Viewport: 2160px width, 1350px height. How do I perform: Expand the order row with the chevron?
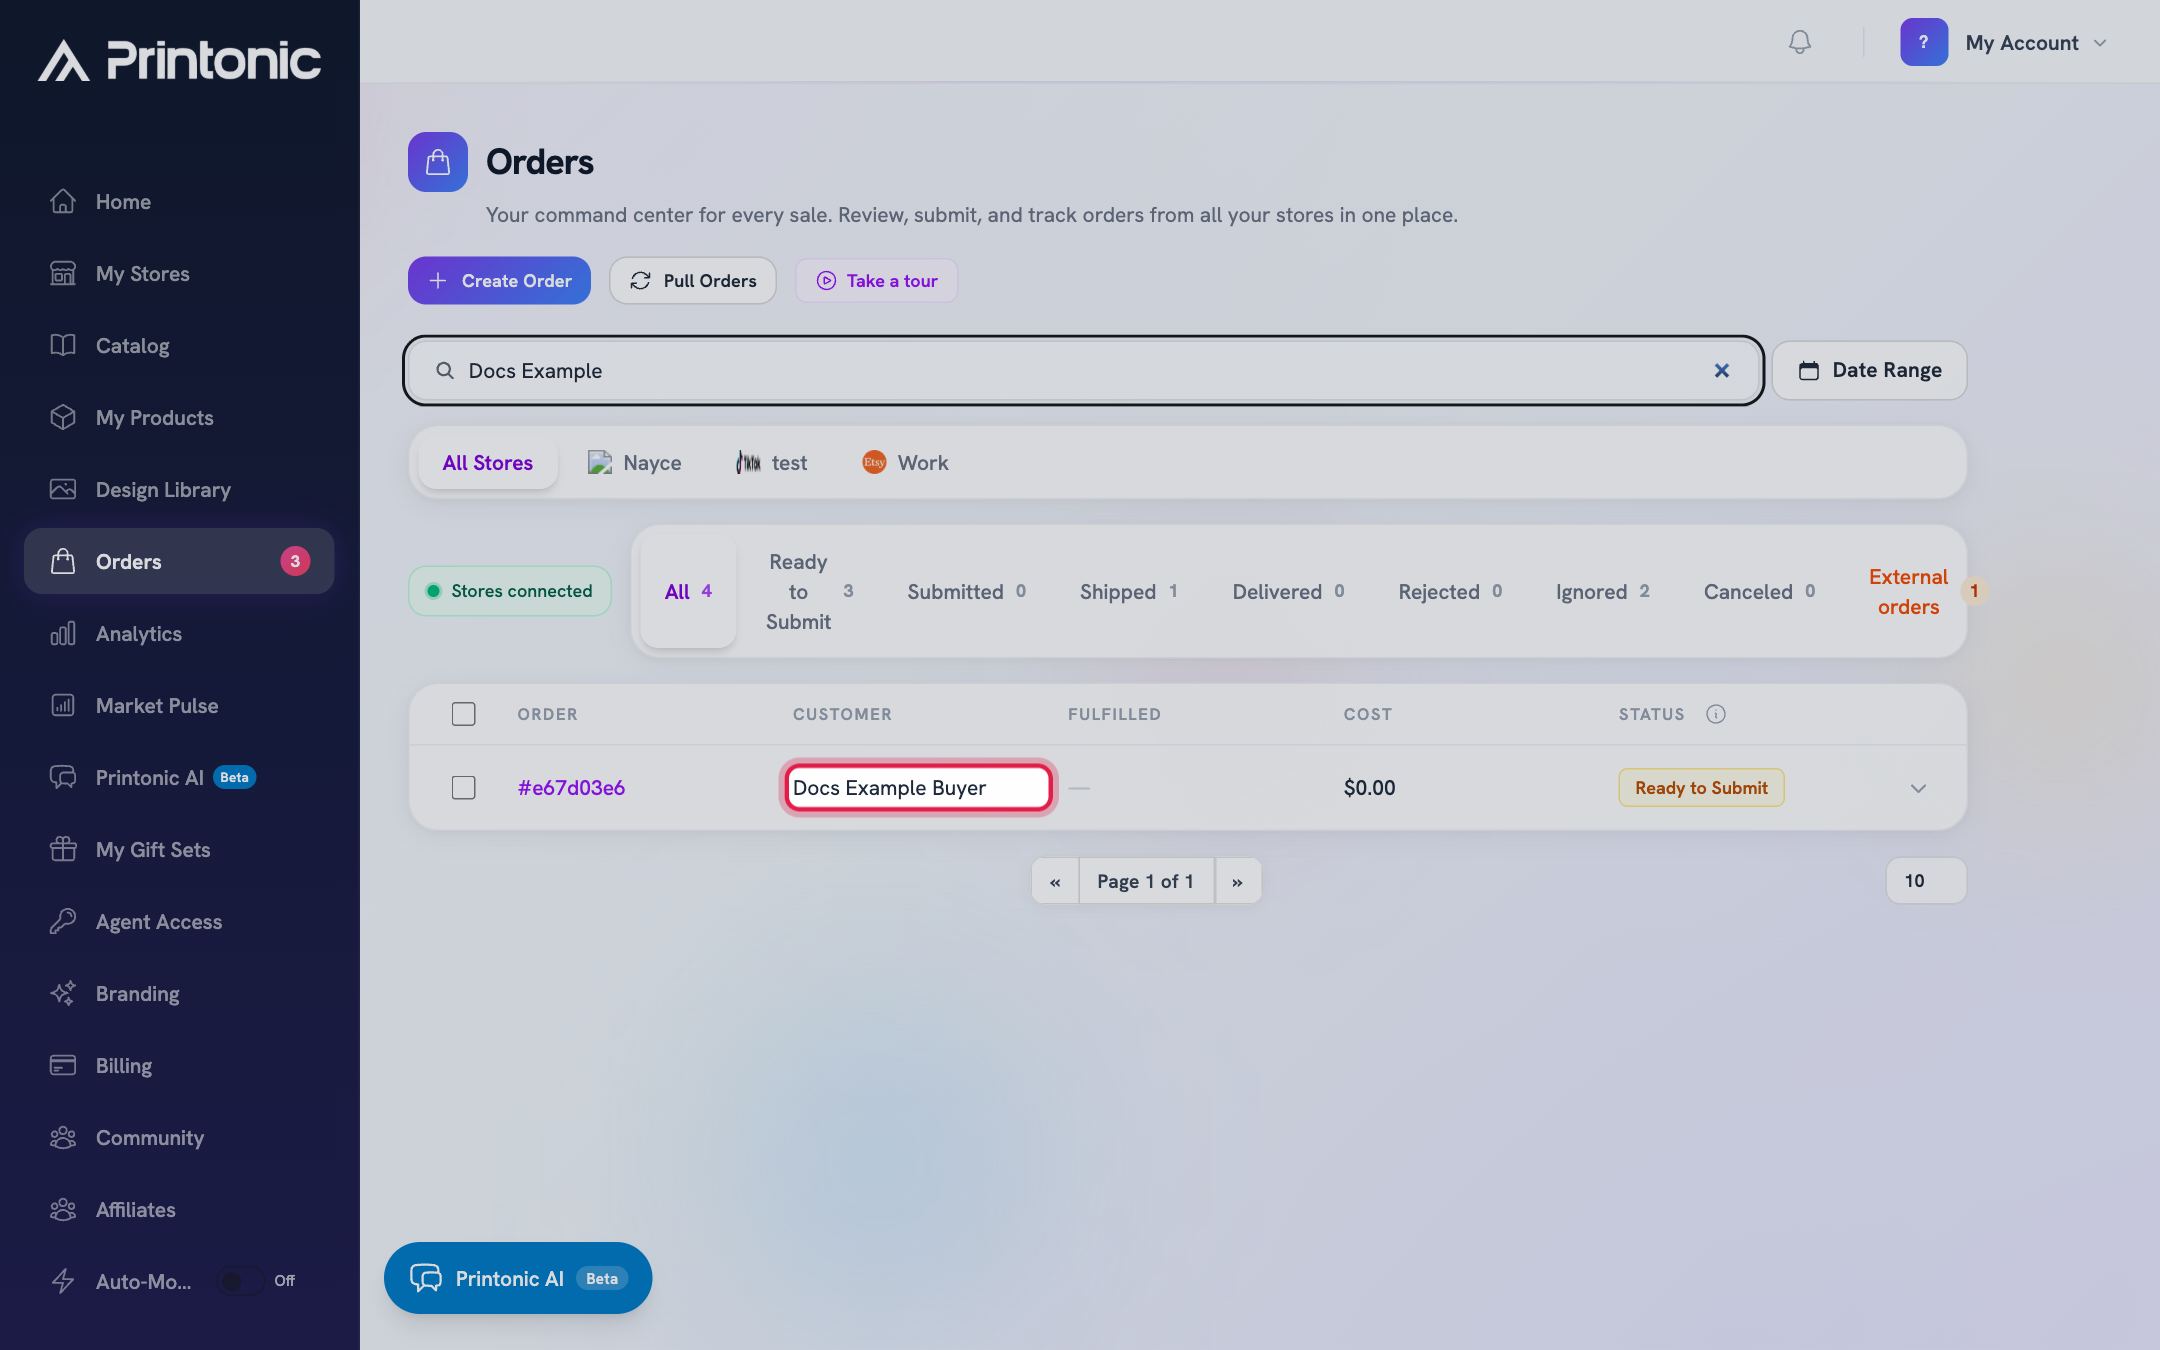(x=1918, y=788)
